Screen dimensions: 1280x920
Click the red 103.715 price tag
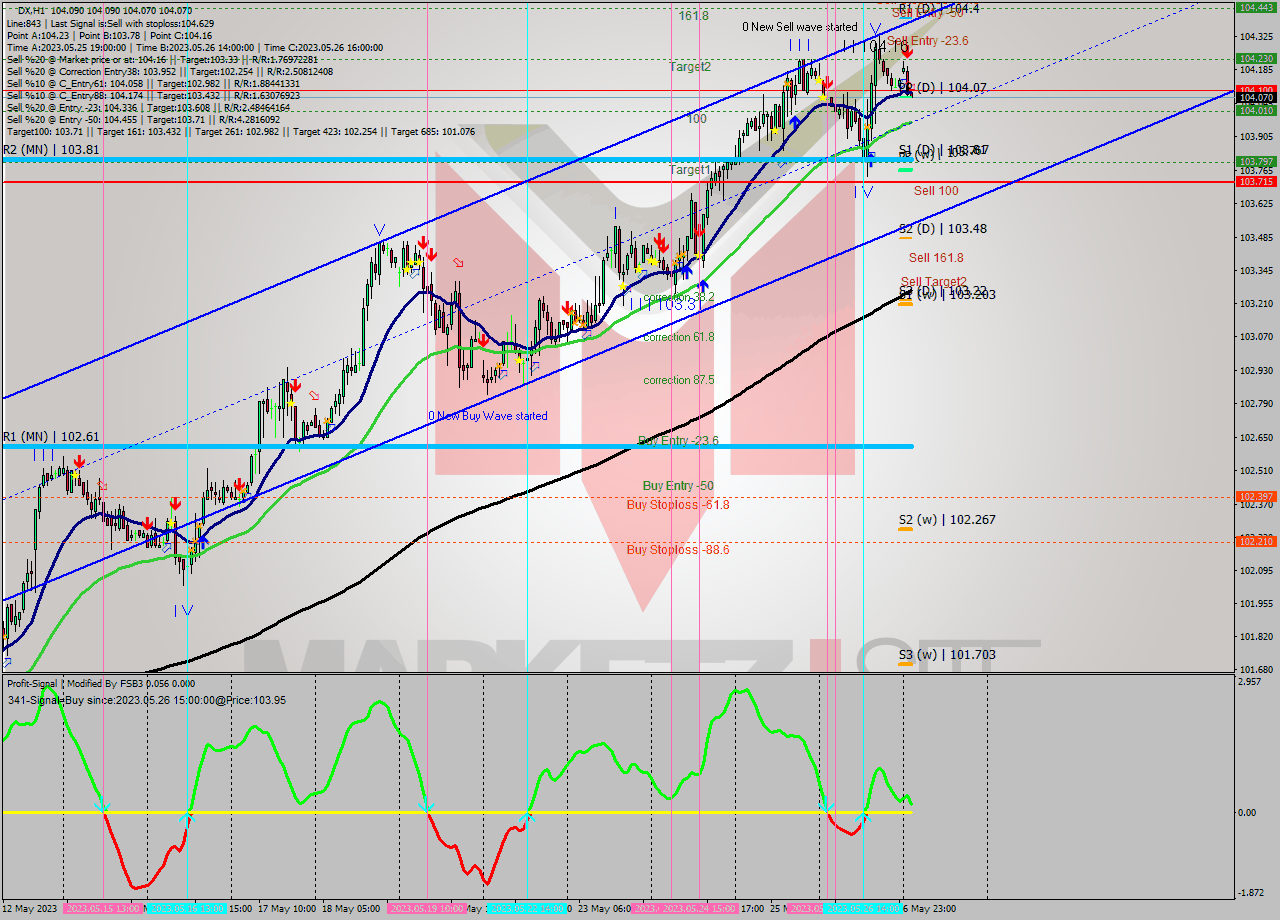coord(1256,182)
